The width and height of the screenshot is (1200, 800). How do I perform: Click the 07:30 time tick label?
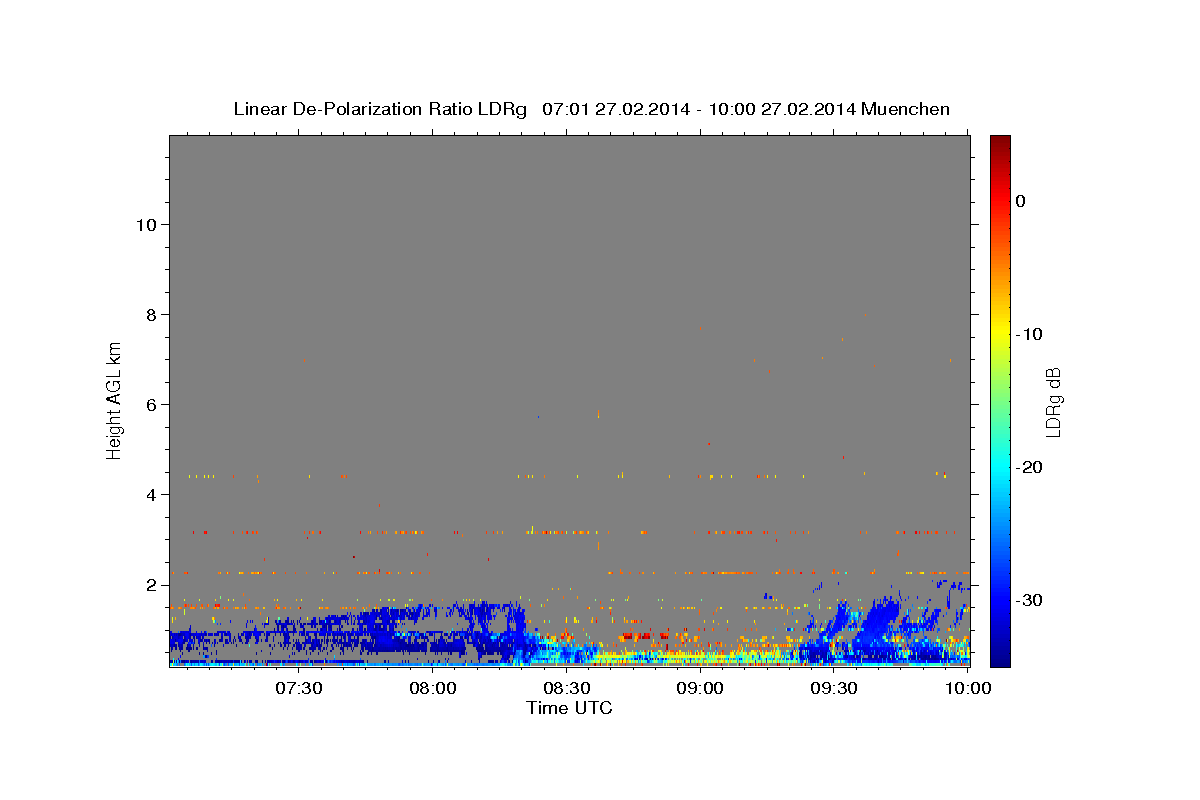click(298, 688)
